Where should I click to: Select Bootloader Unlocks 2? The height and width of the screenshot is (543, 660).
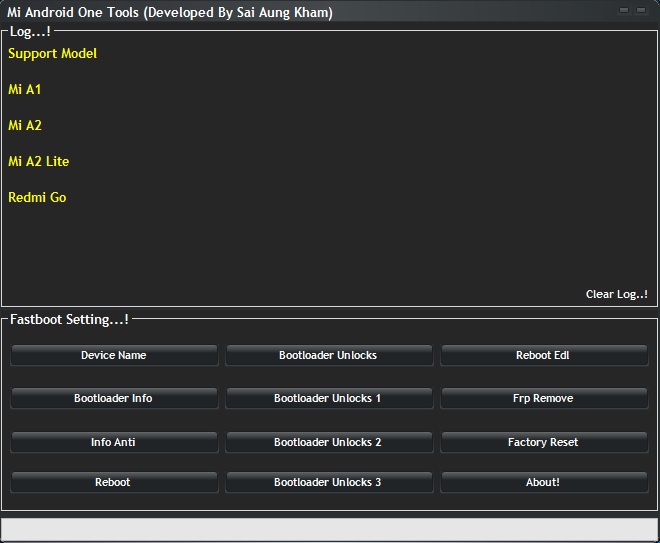tap(329, 442)
